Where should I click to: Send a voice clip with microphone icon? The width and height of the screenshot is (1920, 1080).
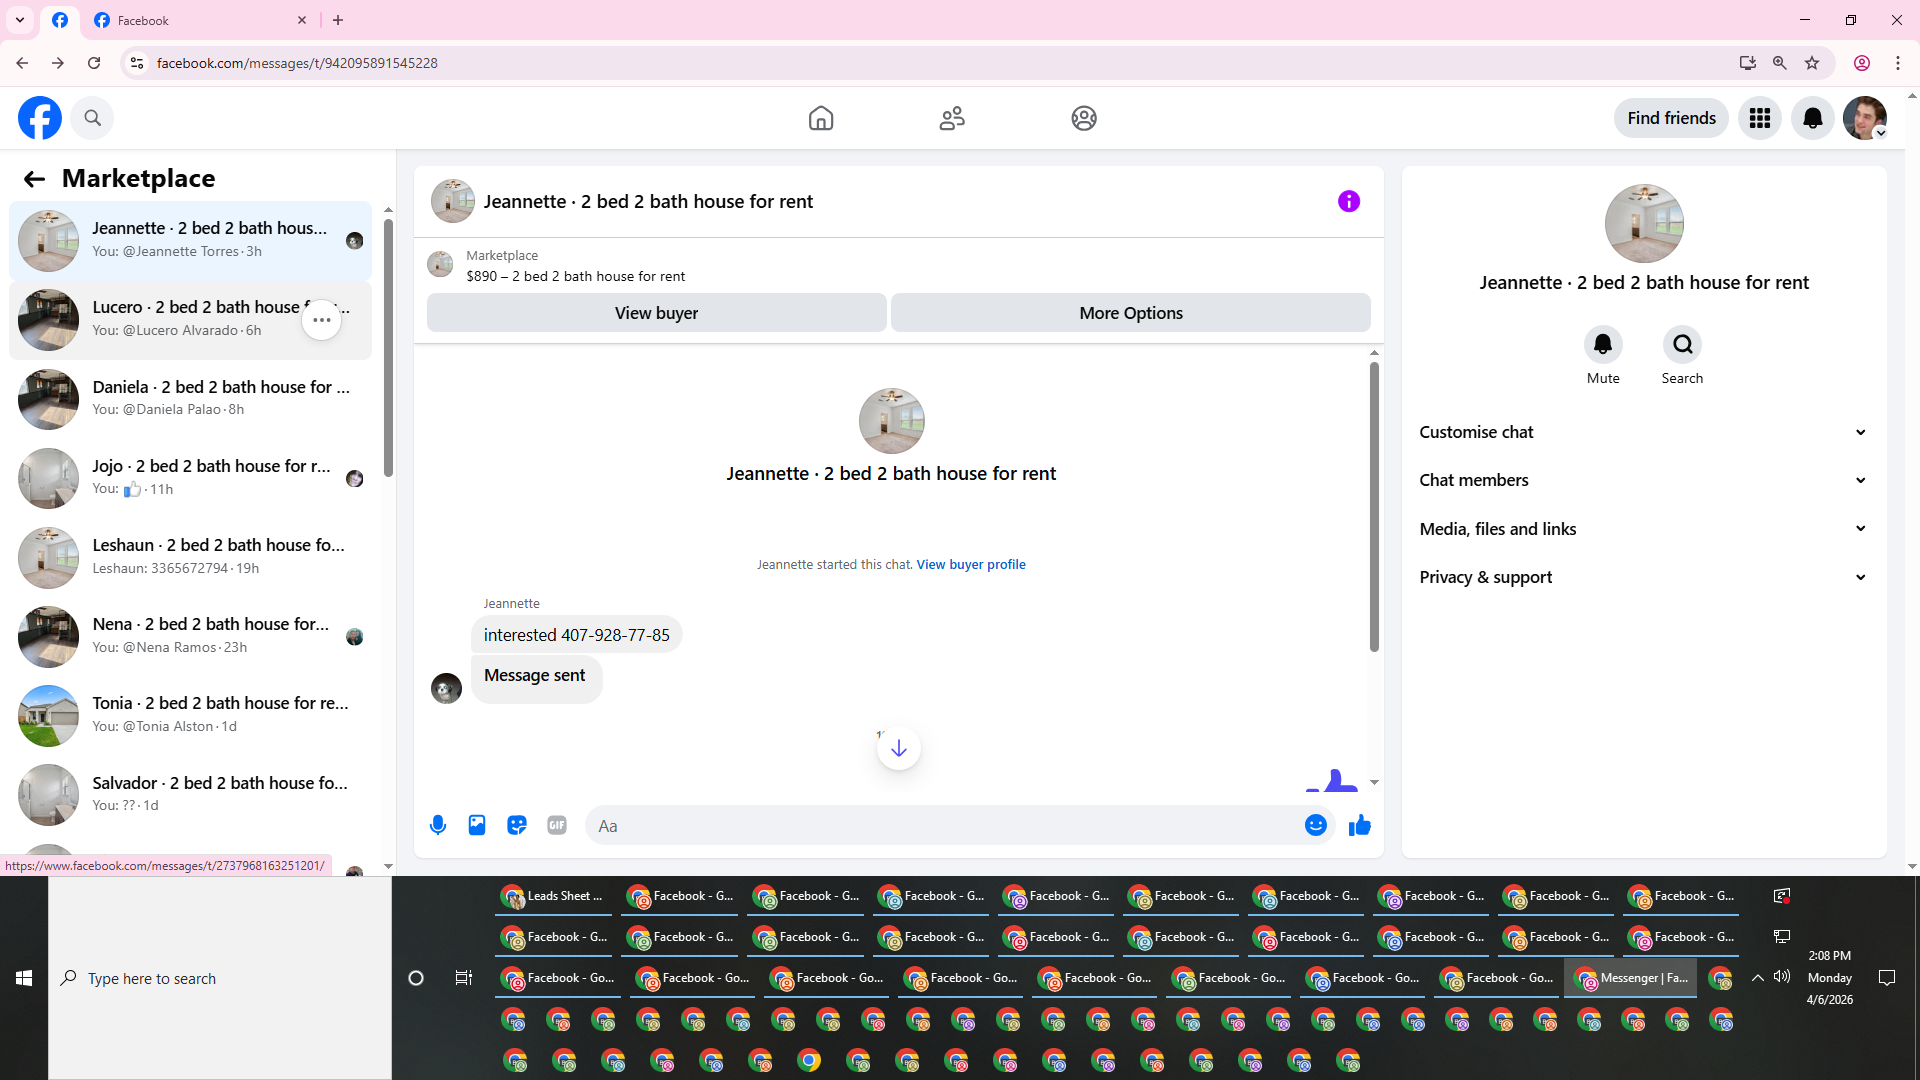tap(438, 826)
